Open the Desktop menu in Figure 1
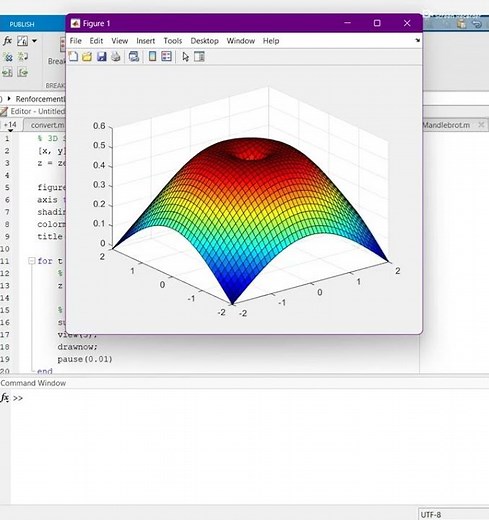The height and width of the screenshot is (520, 489). click(x=204, y=41)
